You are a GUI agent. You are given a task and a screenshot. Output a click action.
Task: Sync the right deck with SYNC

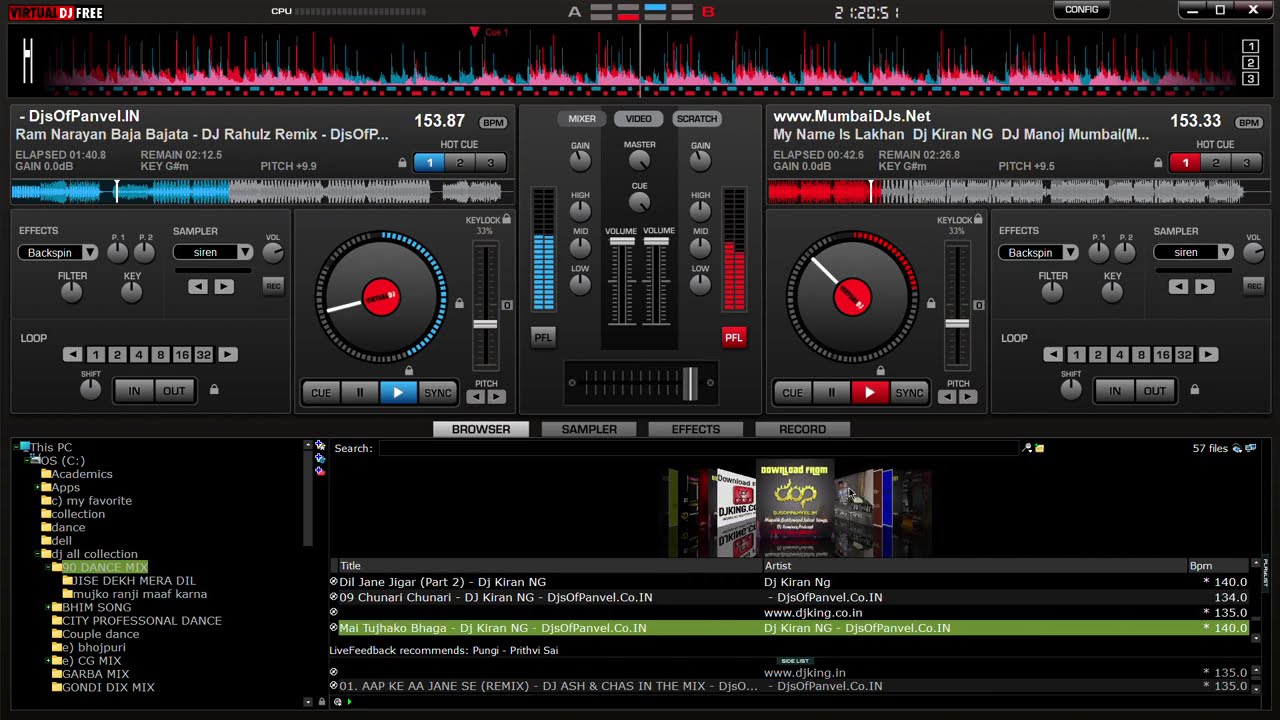909,393
